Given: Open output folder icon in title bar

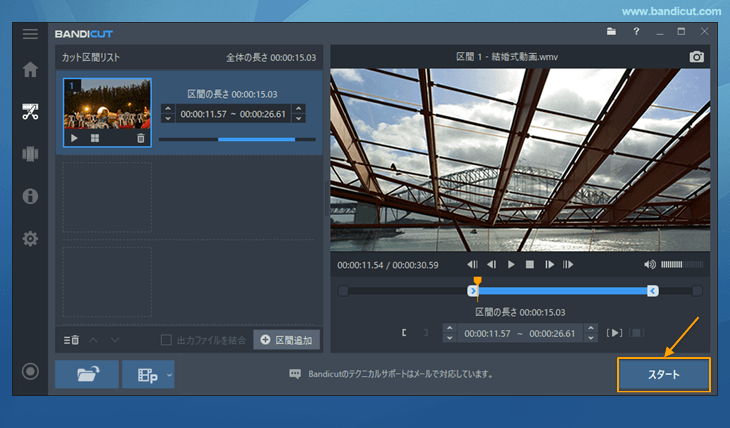Looking at the screenshot, I should pyautogui.click(x=611, y=32).
